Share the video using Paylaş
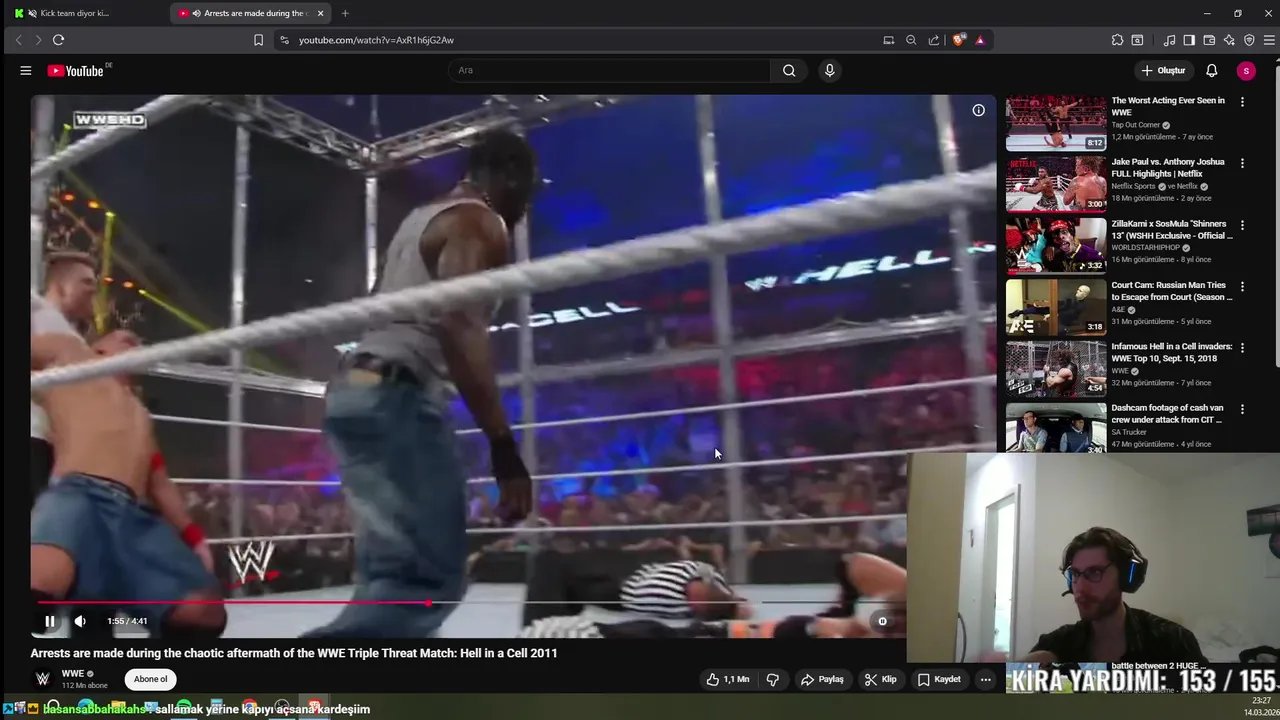The height and width of the screenshot is (720, 1280). [x=822, y=679]
